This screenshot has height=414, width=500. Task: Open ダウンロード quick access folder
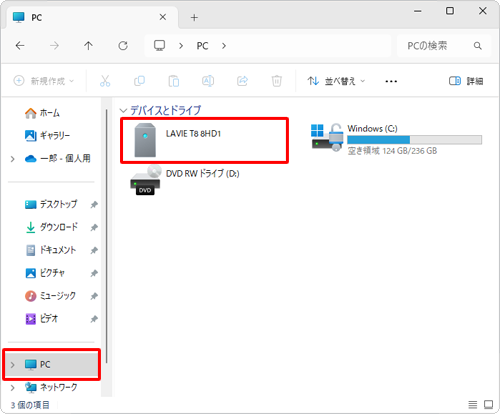pos(52,227)
